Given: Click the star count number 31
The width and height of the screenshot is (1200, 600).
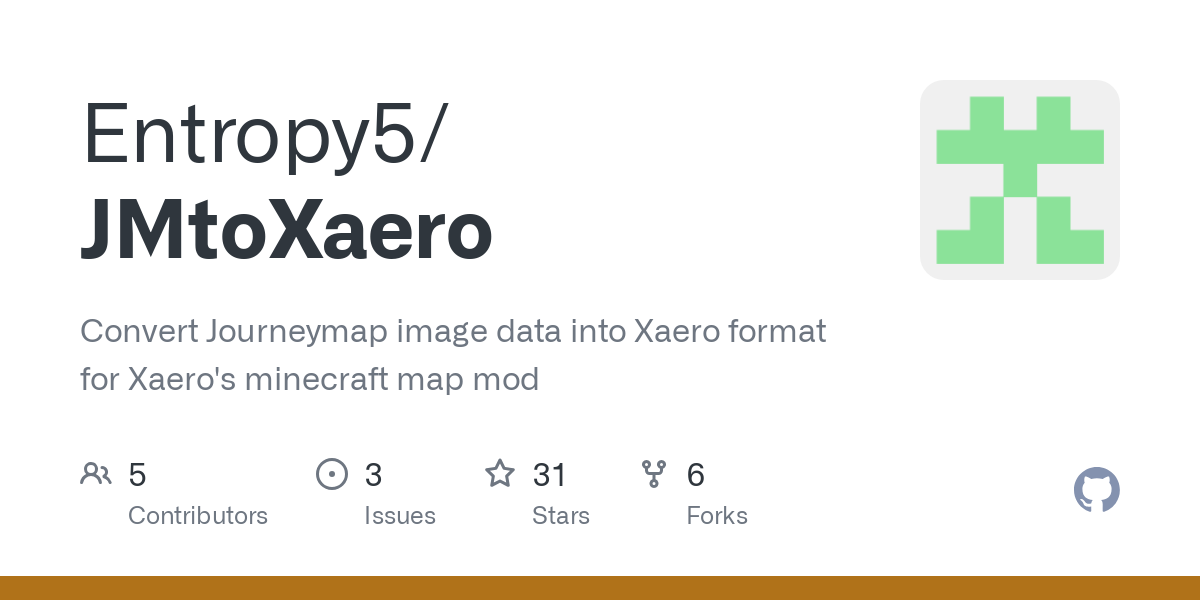Looking at the screenshot, I should pos(550,475).
